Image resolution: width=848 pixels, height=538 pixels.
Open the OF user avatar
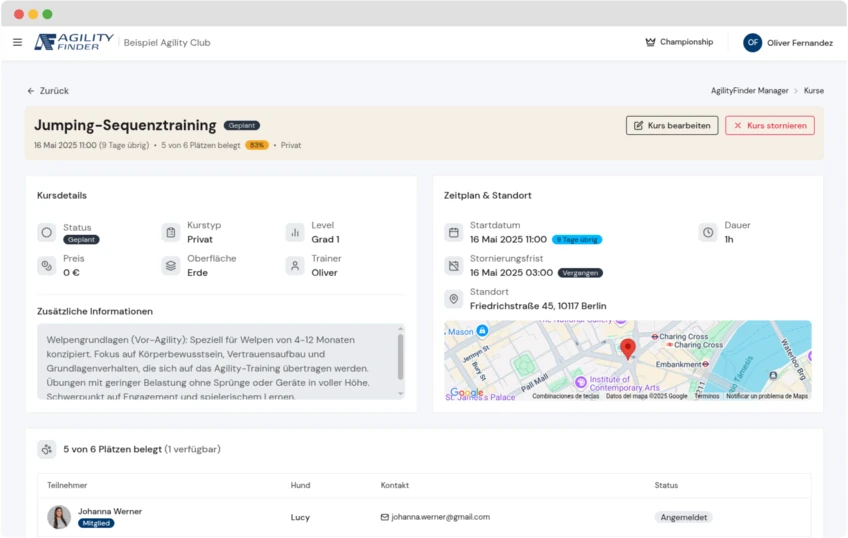[752, 43]
